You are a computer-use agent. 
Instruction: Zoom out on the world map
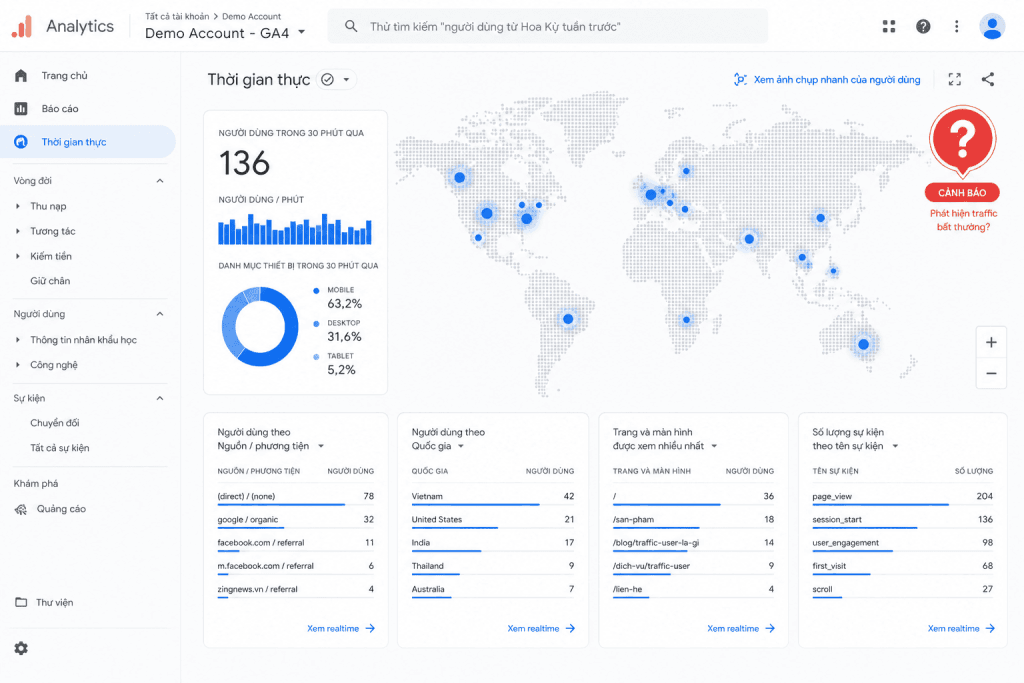(x=991, y=373)
